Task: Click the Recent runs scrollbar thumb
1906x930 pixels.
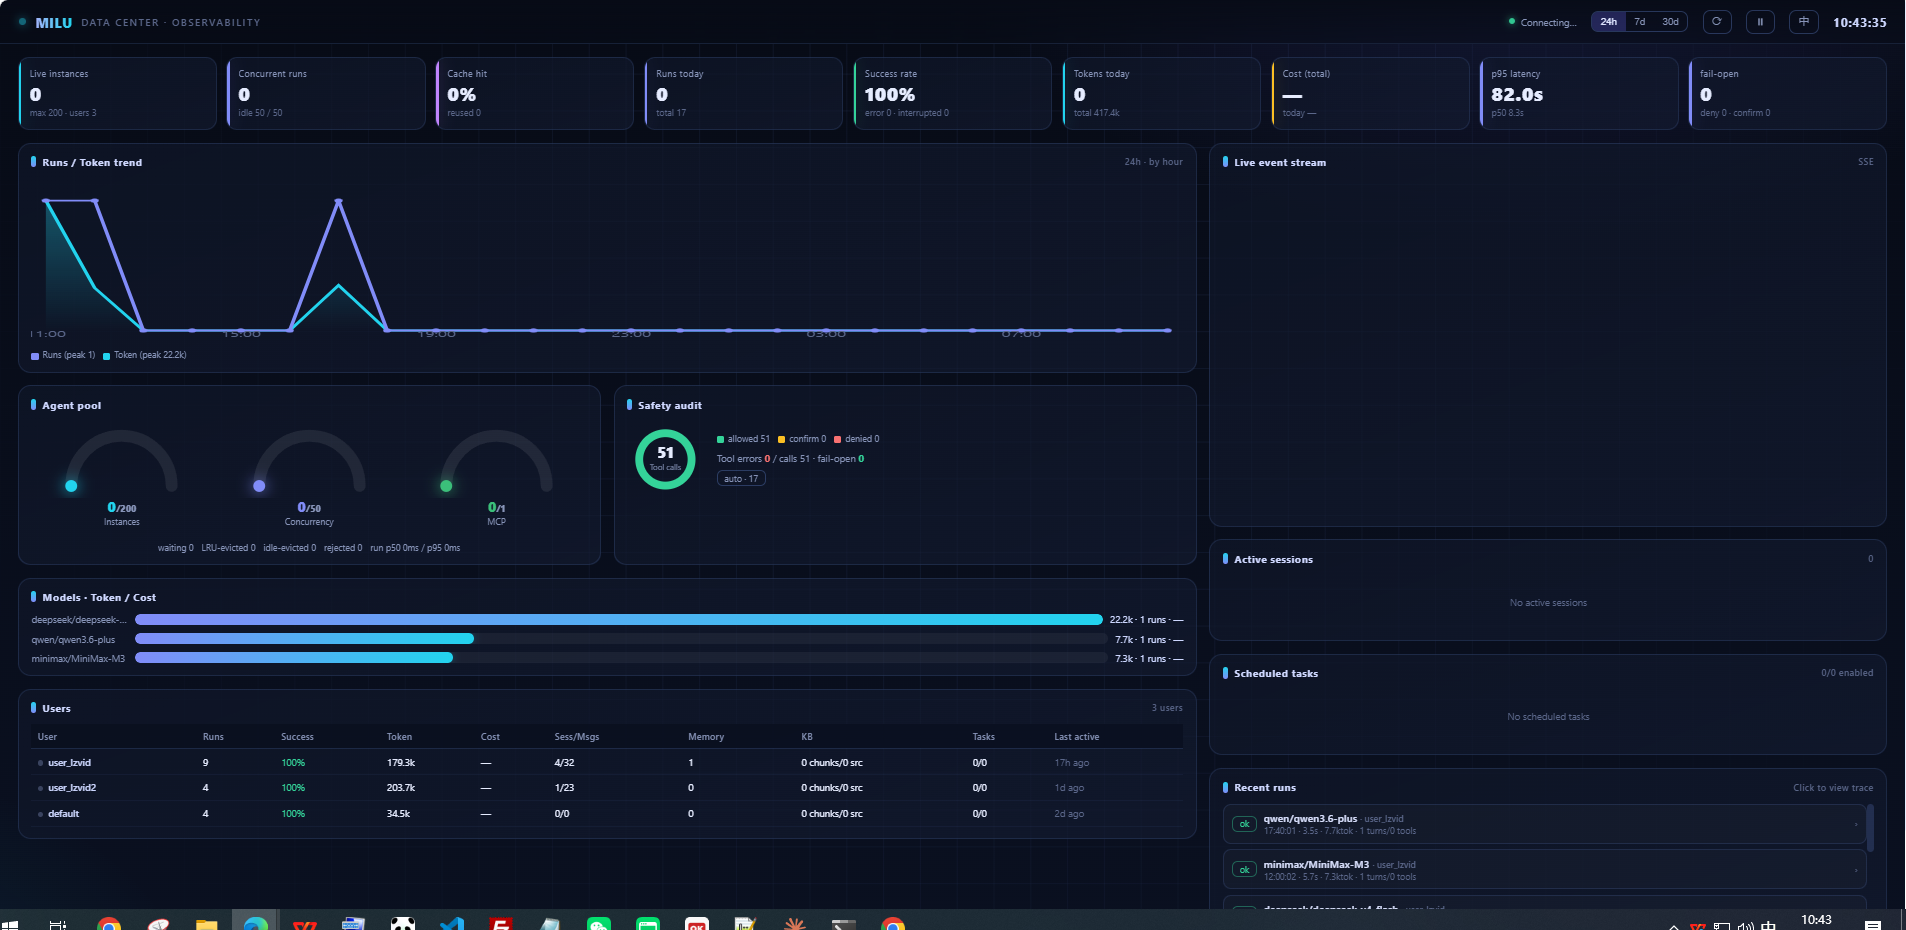Action: [1870, 828]
